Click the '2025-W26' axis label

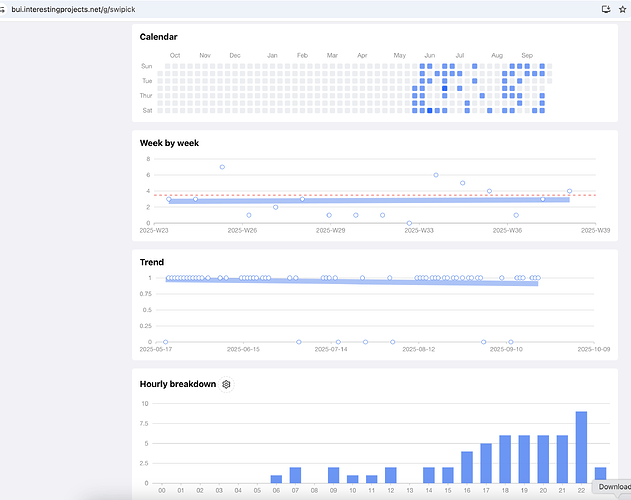[x=242, y=231]
